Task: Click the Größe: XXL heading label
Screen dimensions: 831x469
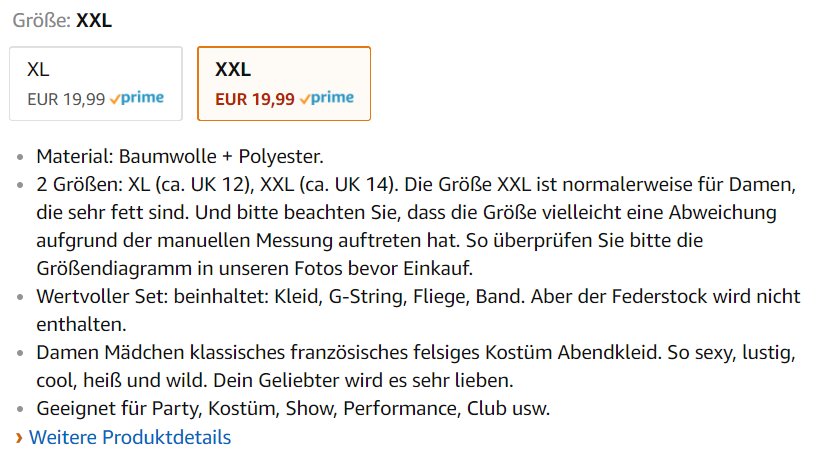Action: [62, 21]
